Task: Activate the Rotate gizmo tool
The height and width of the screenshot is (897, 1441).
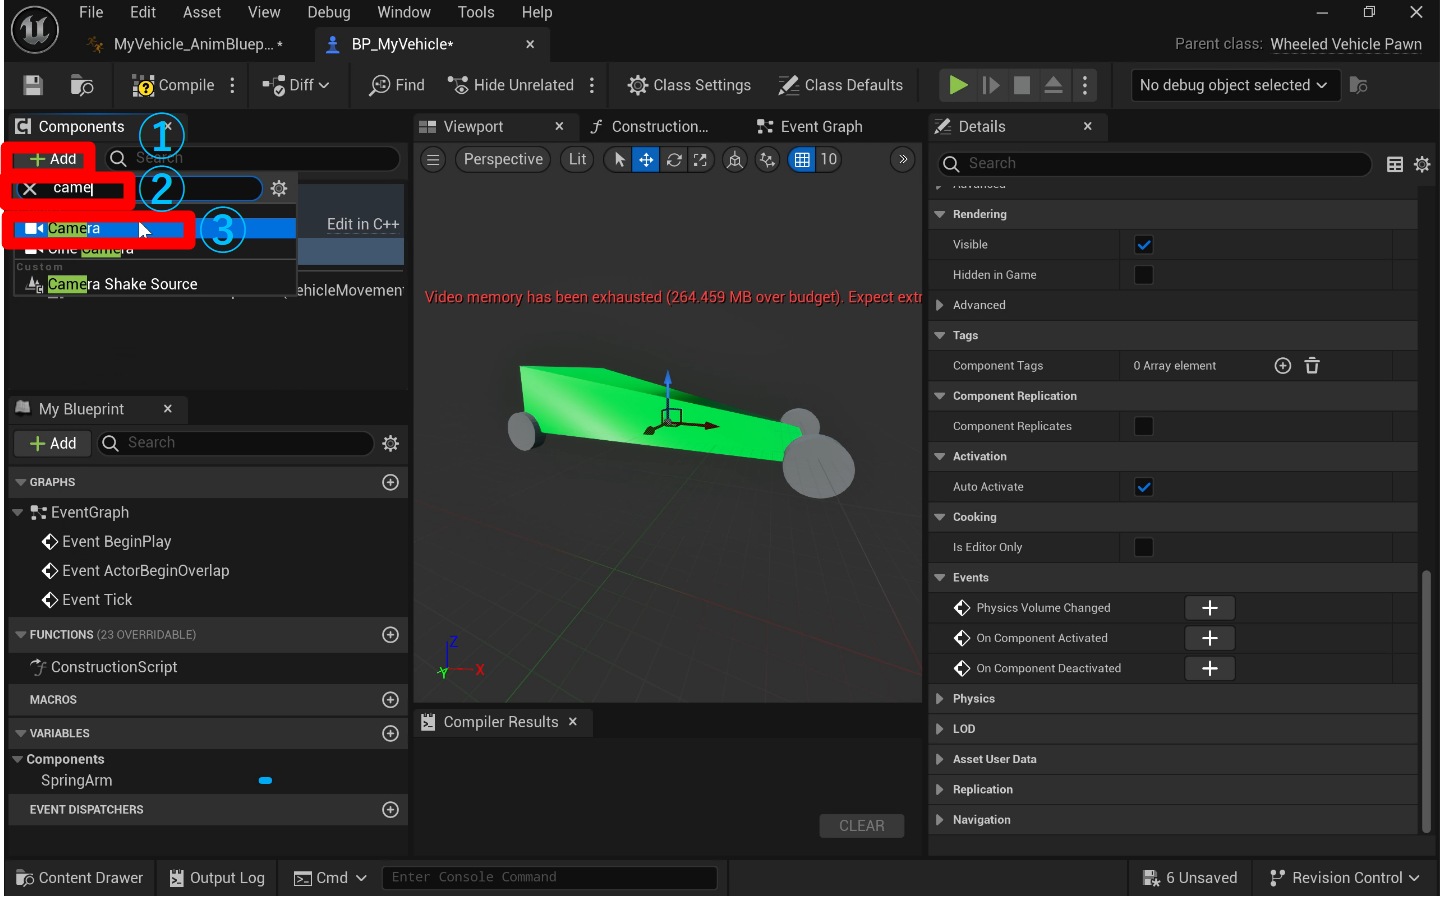Action: (674, 159)
